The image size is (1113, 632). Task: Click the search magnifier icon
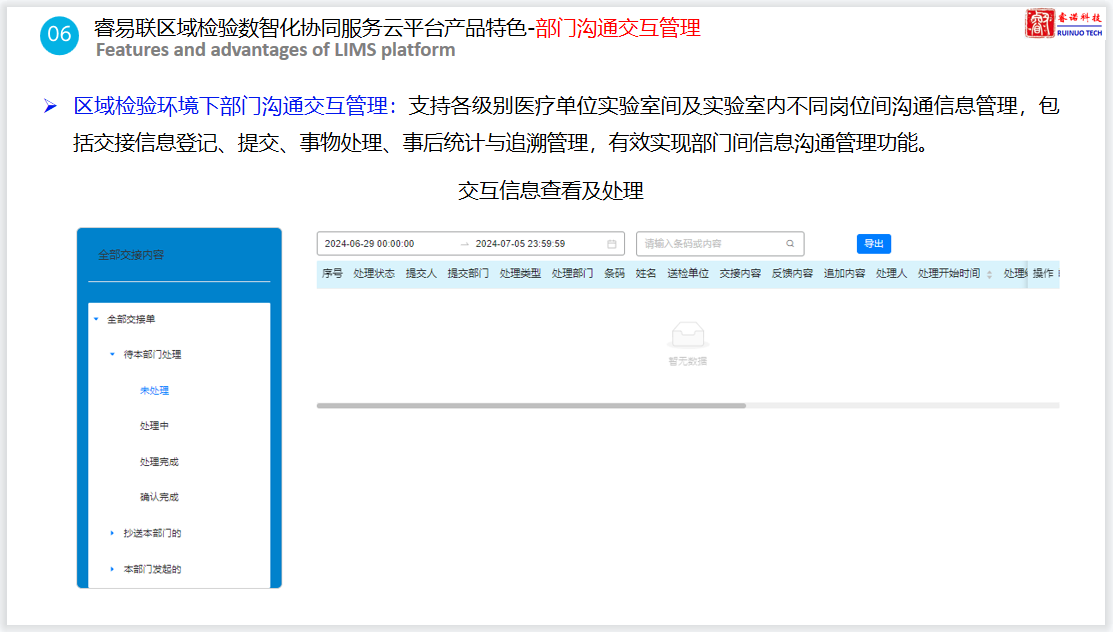pos(790,244)
